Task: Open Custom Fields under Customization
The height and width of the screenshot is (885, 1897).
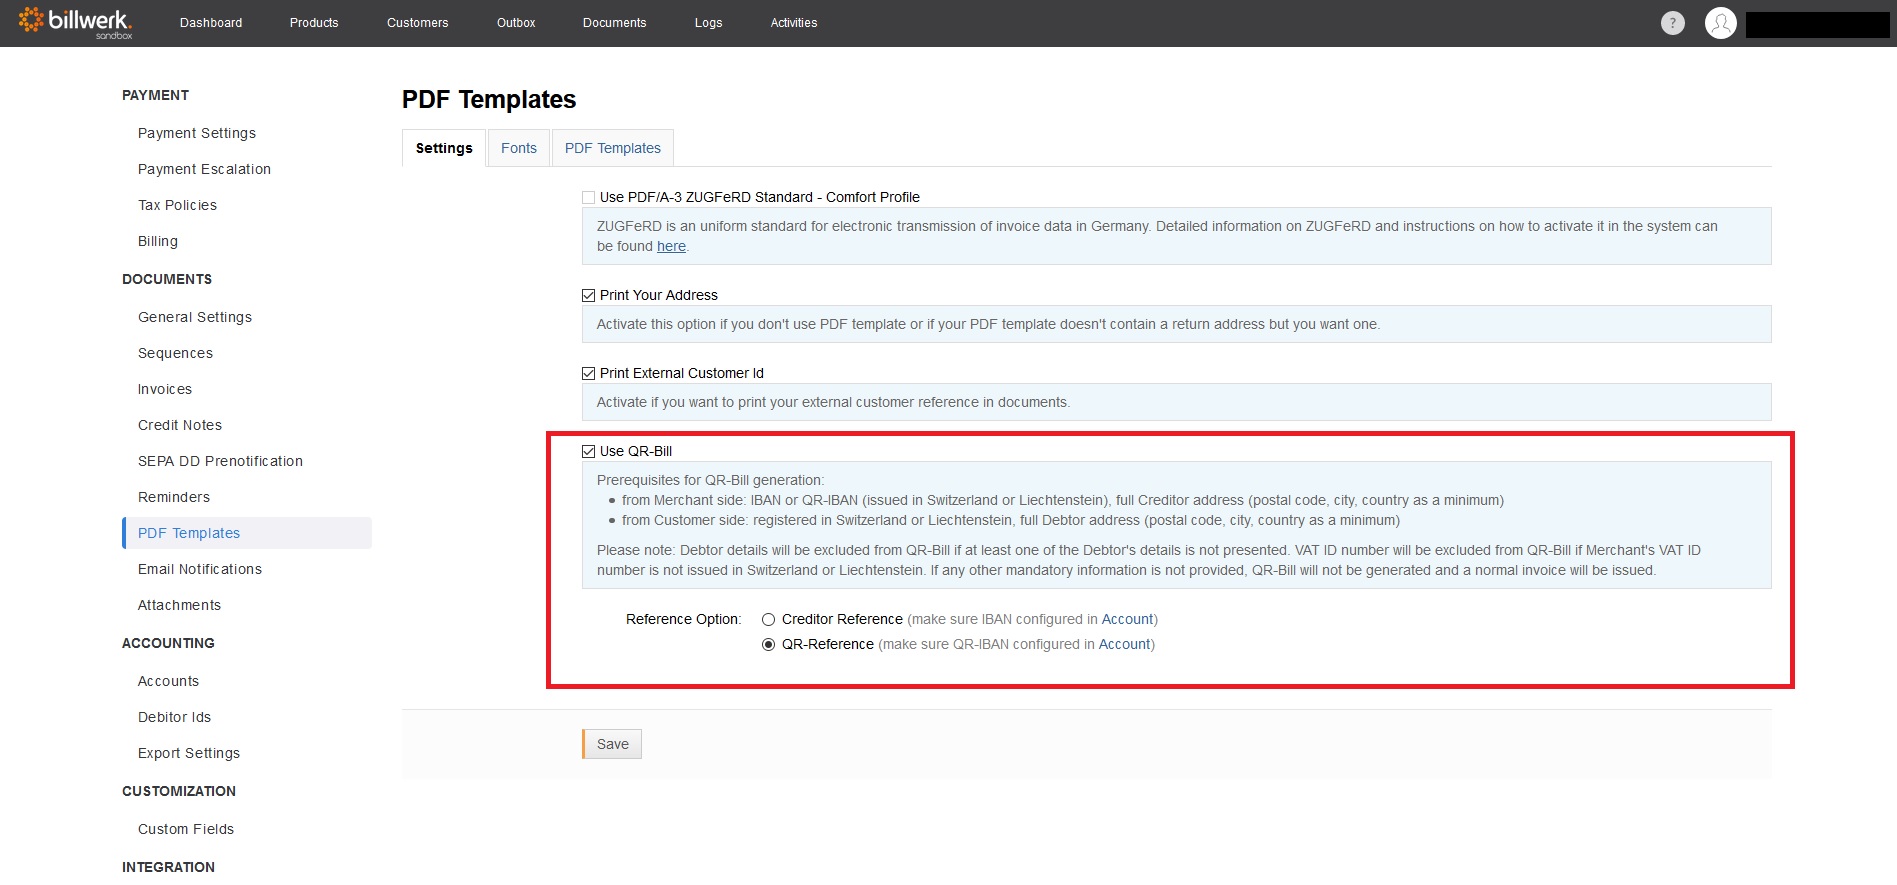Action: tap(186, 829)
